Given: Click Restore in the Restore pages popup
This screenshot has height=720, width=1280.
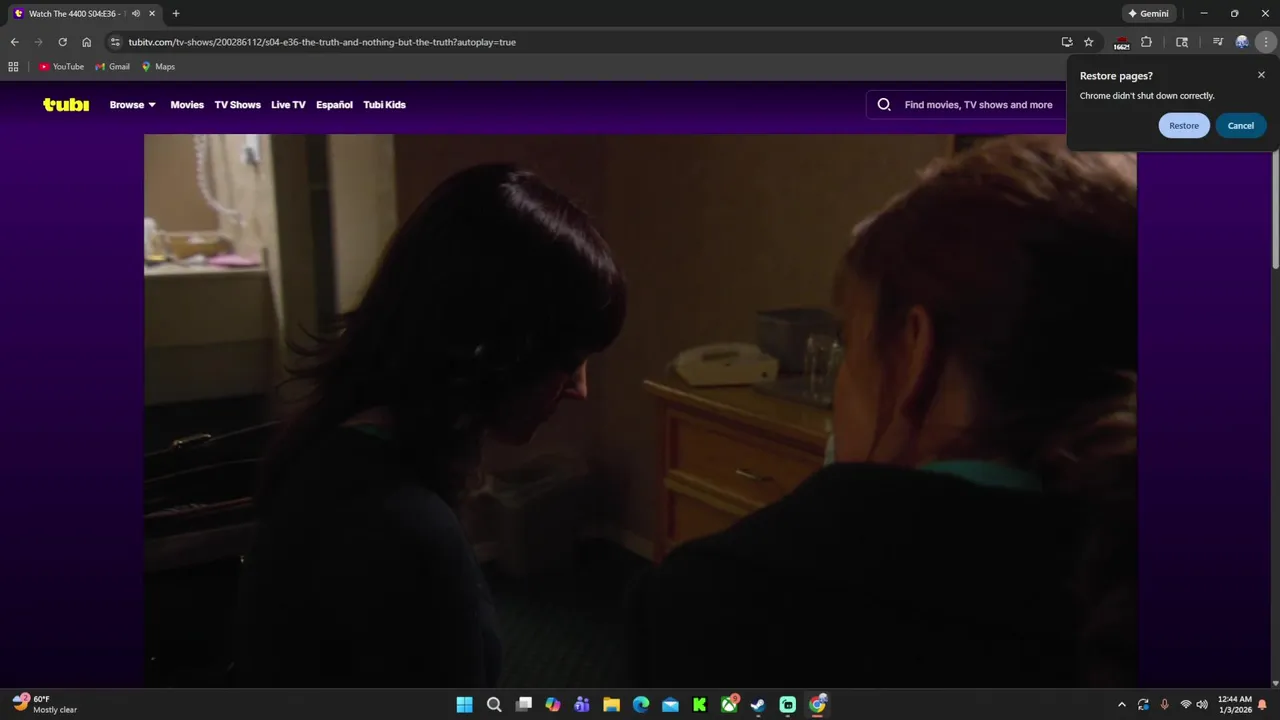Looking at the screenshot, I should click(x=1184, y=125).
